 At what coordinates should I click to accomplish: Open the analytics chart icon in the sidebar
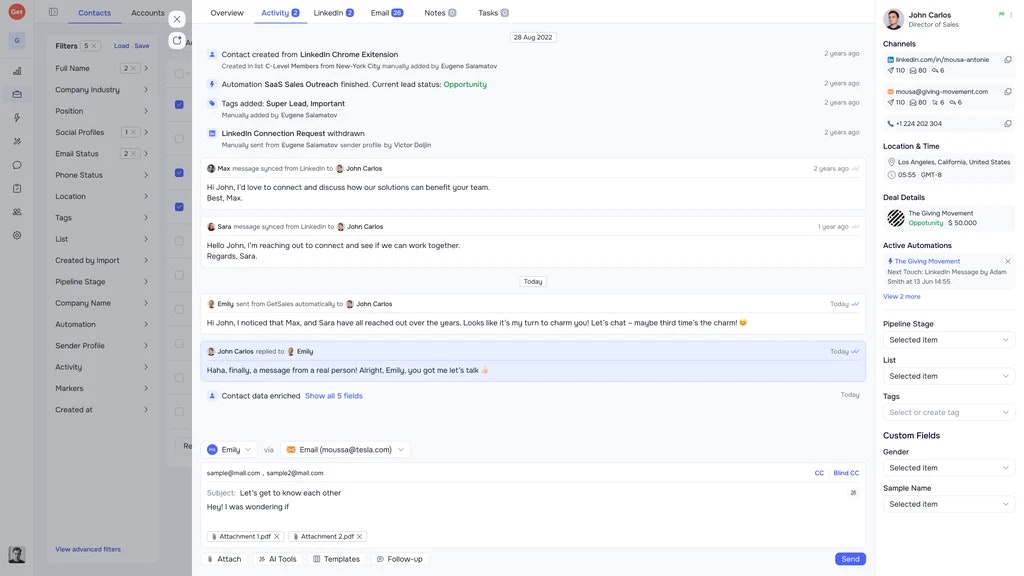[x=17, y=71]
